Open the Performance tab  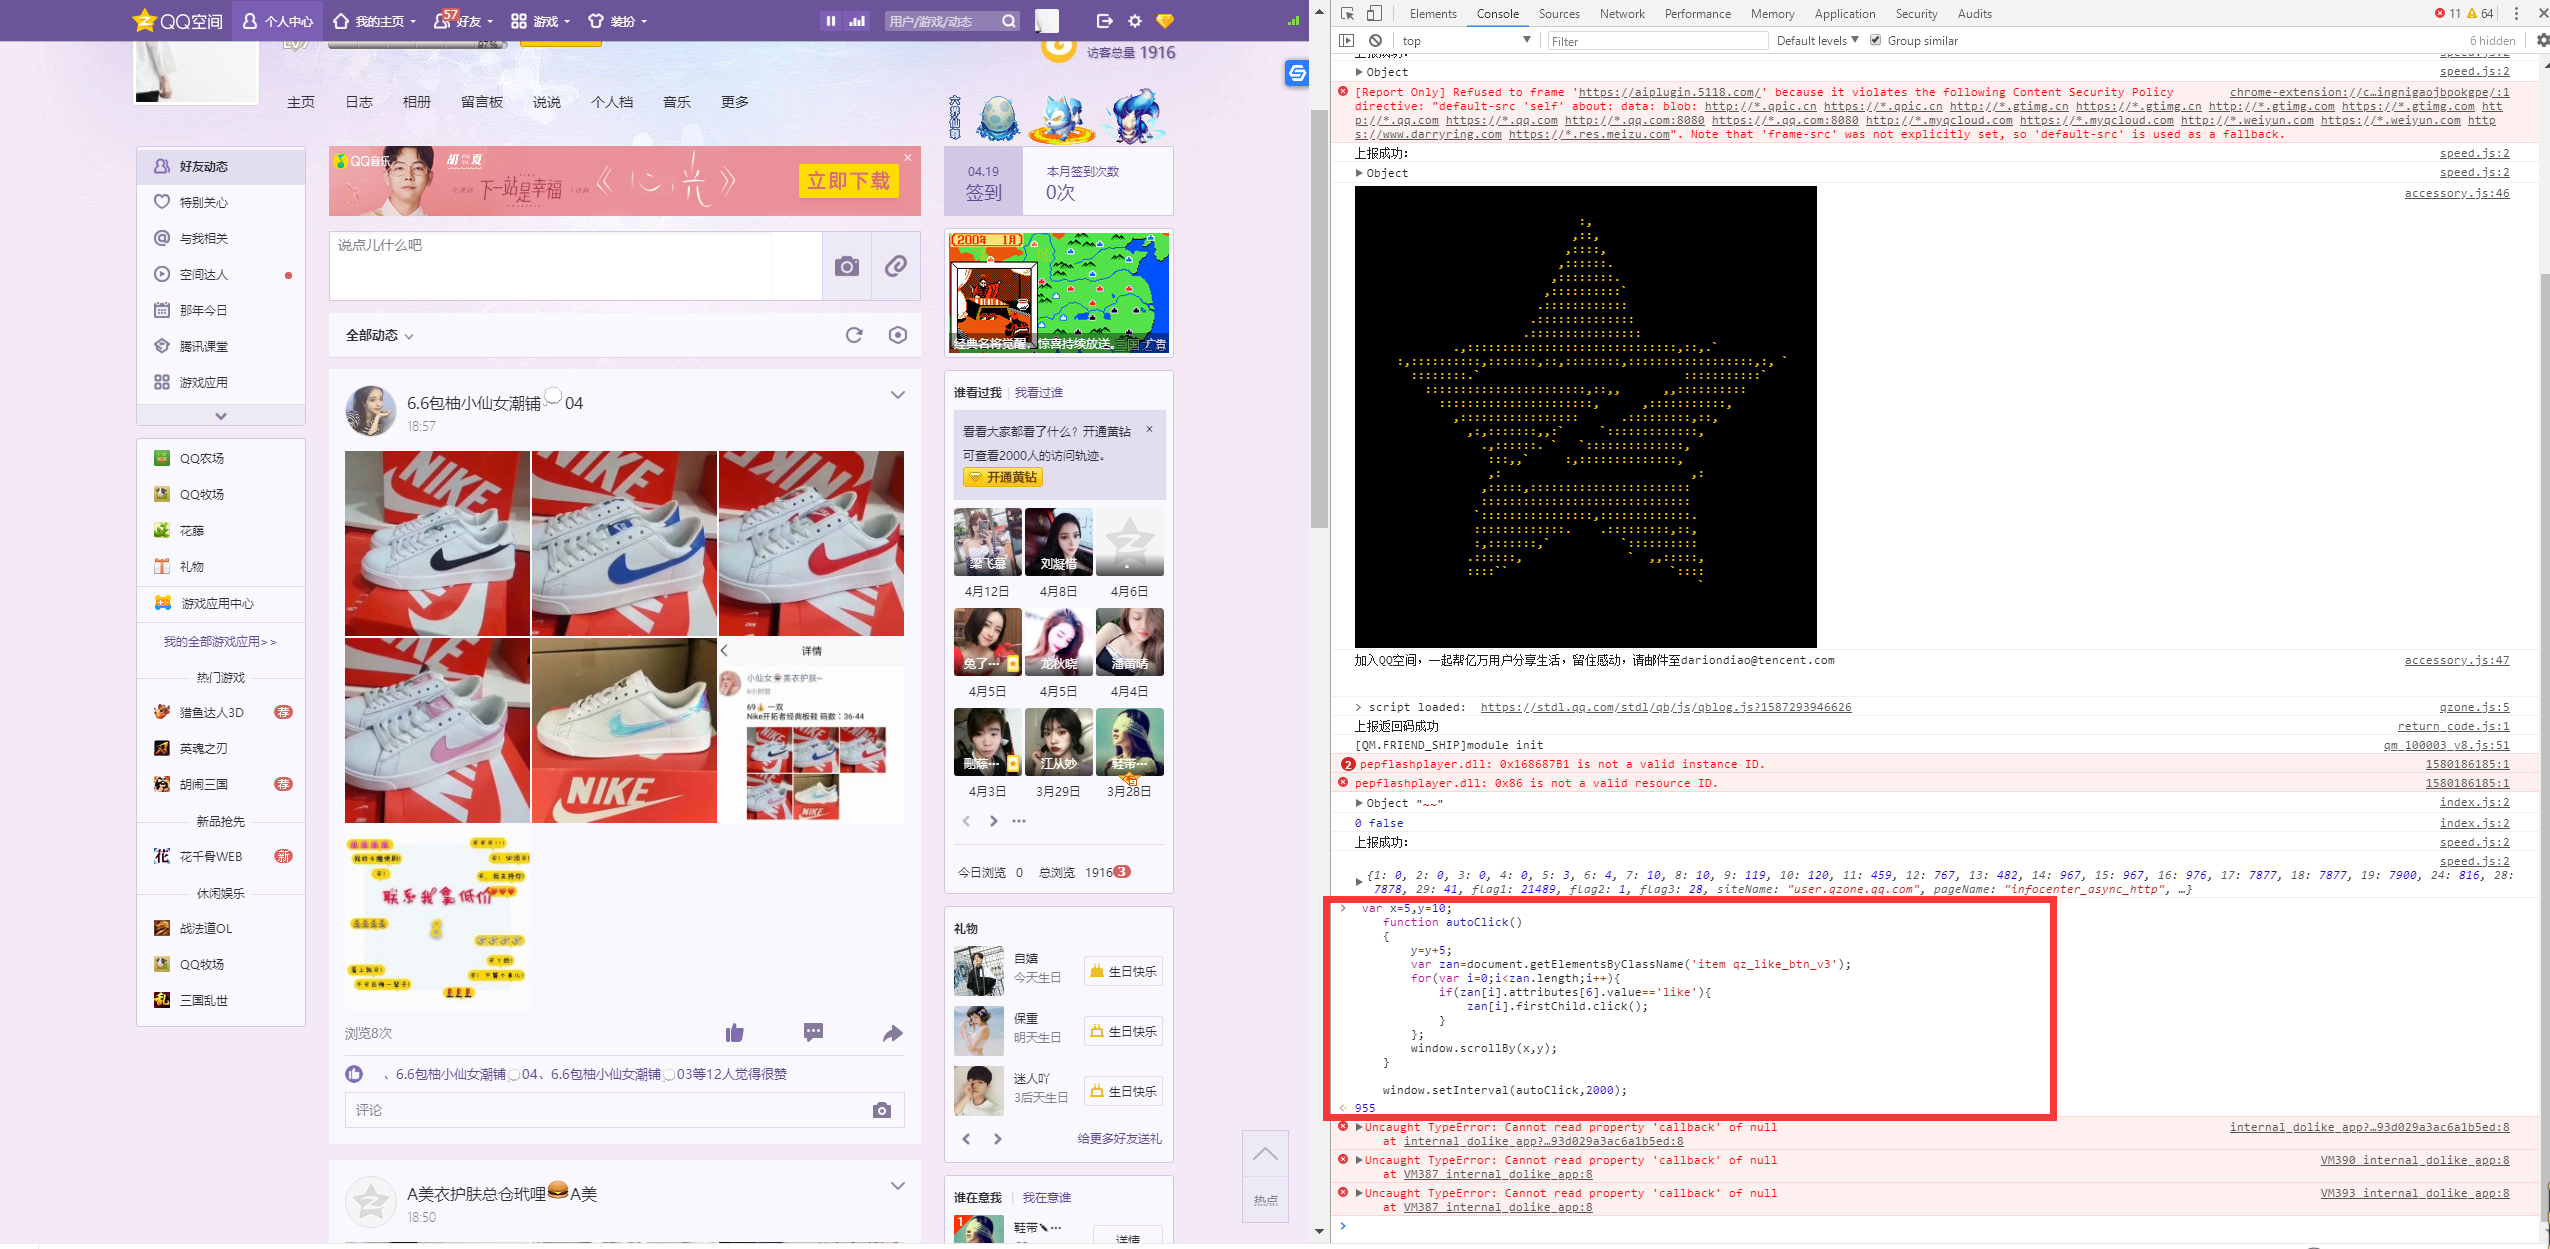pyautogui.click(x=1697, y=13)
